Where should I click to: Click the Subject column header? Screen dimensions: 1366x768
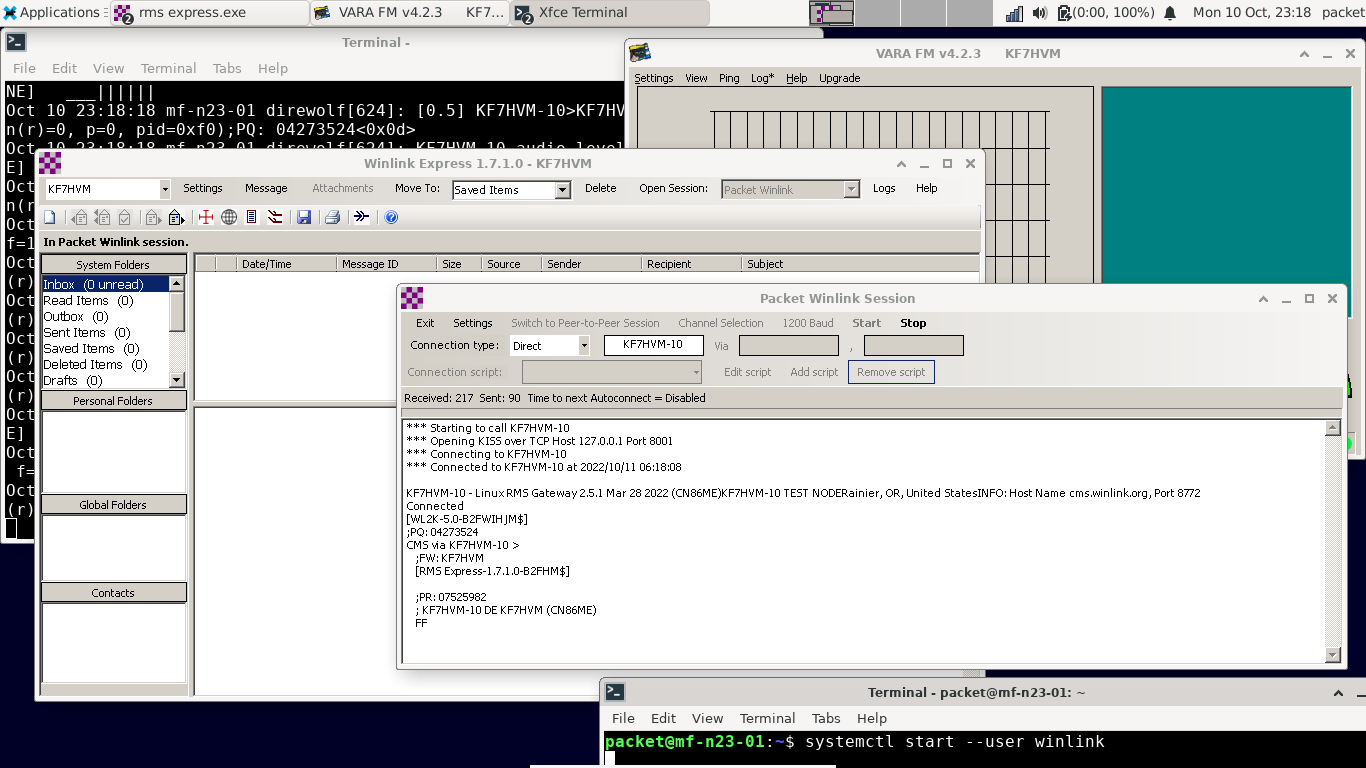[x=861, y=264]
